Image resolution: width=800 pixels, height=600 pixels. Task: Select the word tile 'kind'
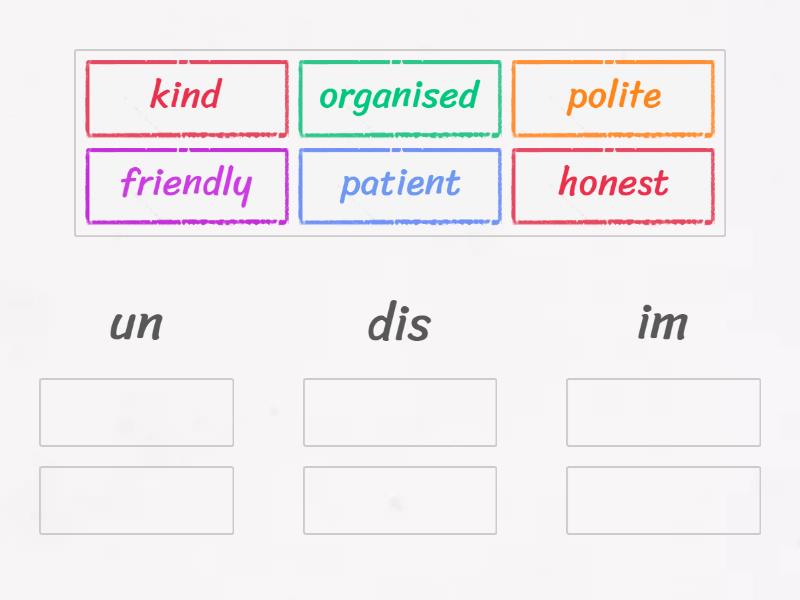(186, 96)
